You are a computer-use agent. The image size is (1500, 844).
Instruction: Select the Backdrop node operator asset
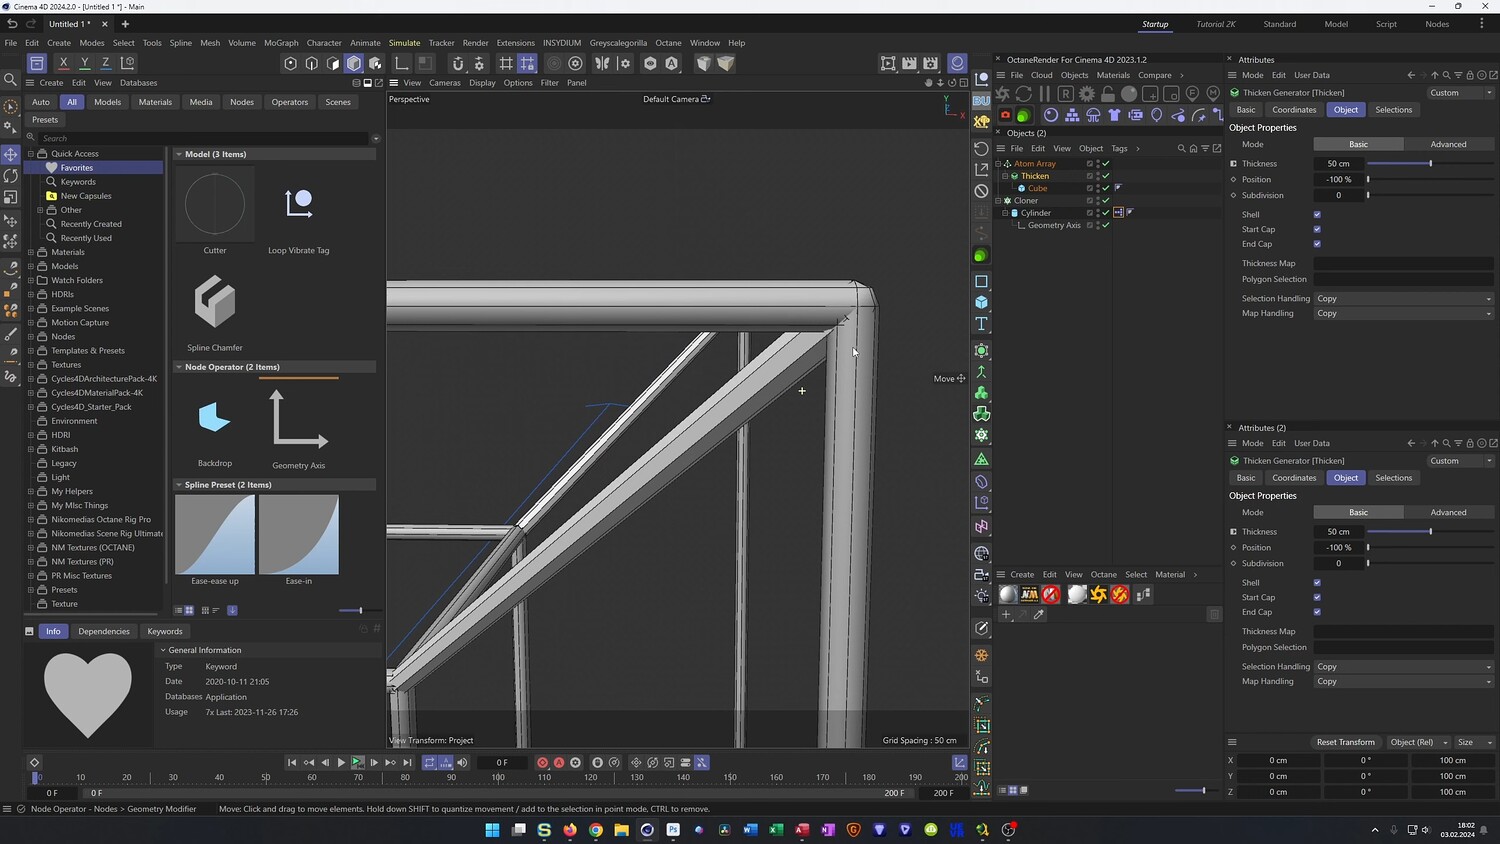tap(215, 418)
